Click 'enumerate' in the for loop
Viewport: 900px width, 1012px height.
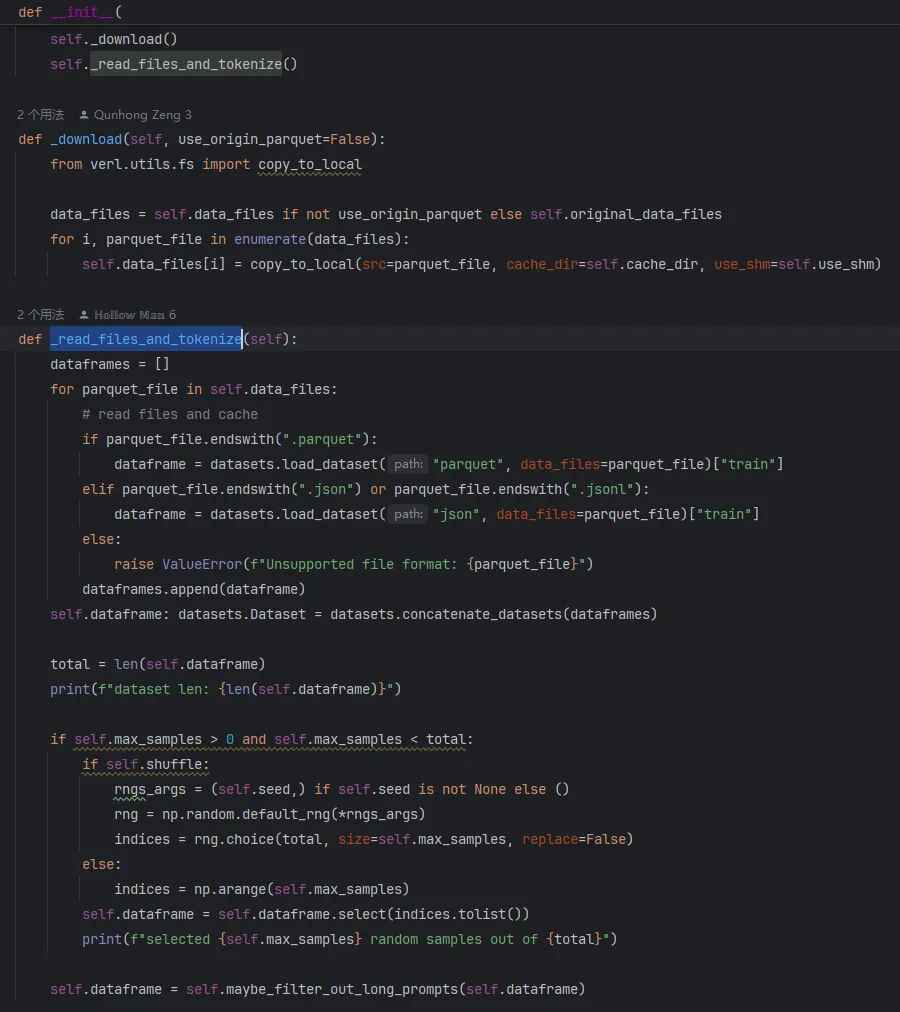click(x=270, y=239)
